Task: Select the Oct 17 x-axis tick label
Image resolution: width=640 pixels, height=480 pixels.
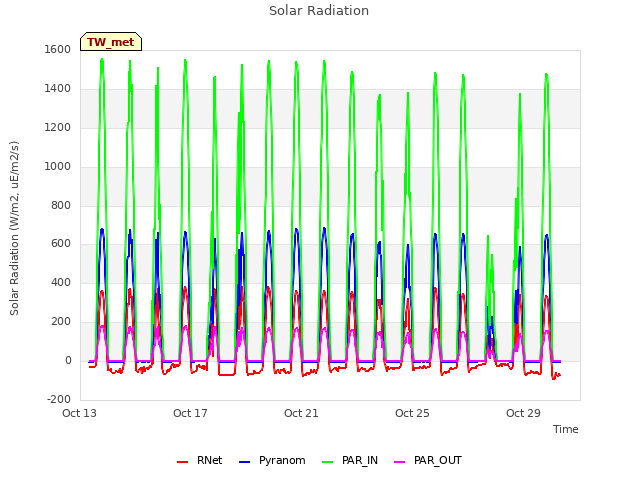Action: 190,413
